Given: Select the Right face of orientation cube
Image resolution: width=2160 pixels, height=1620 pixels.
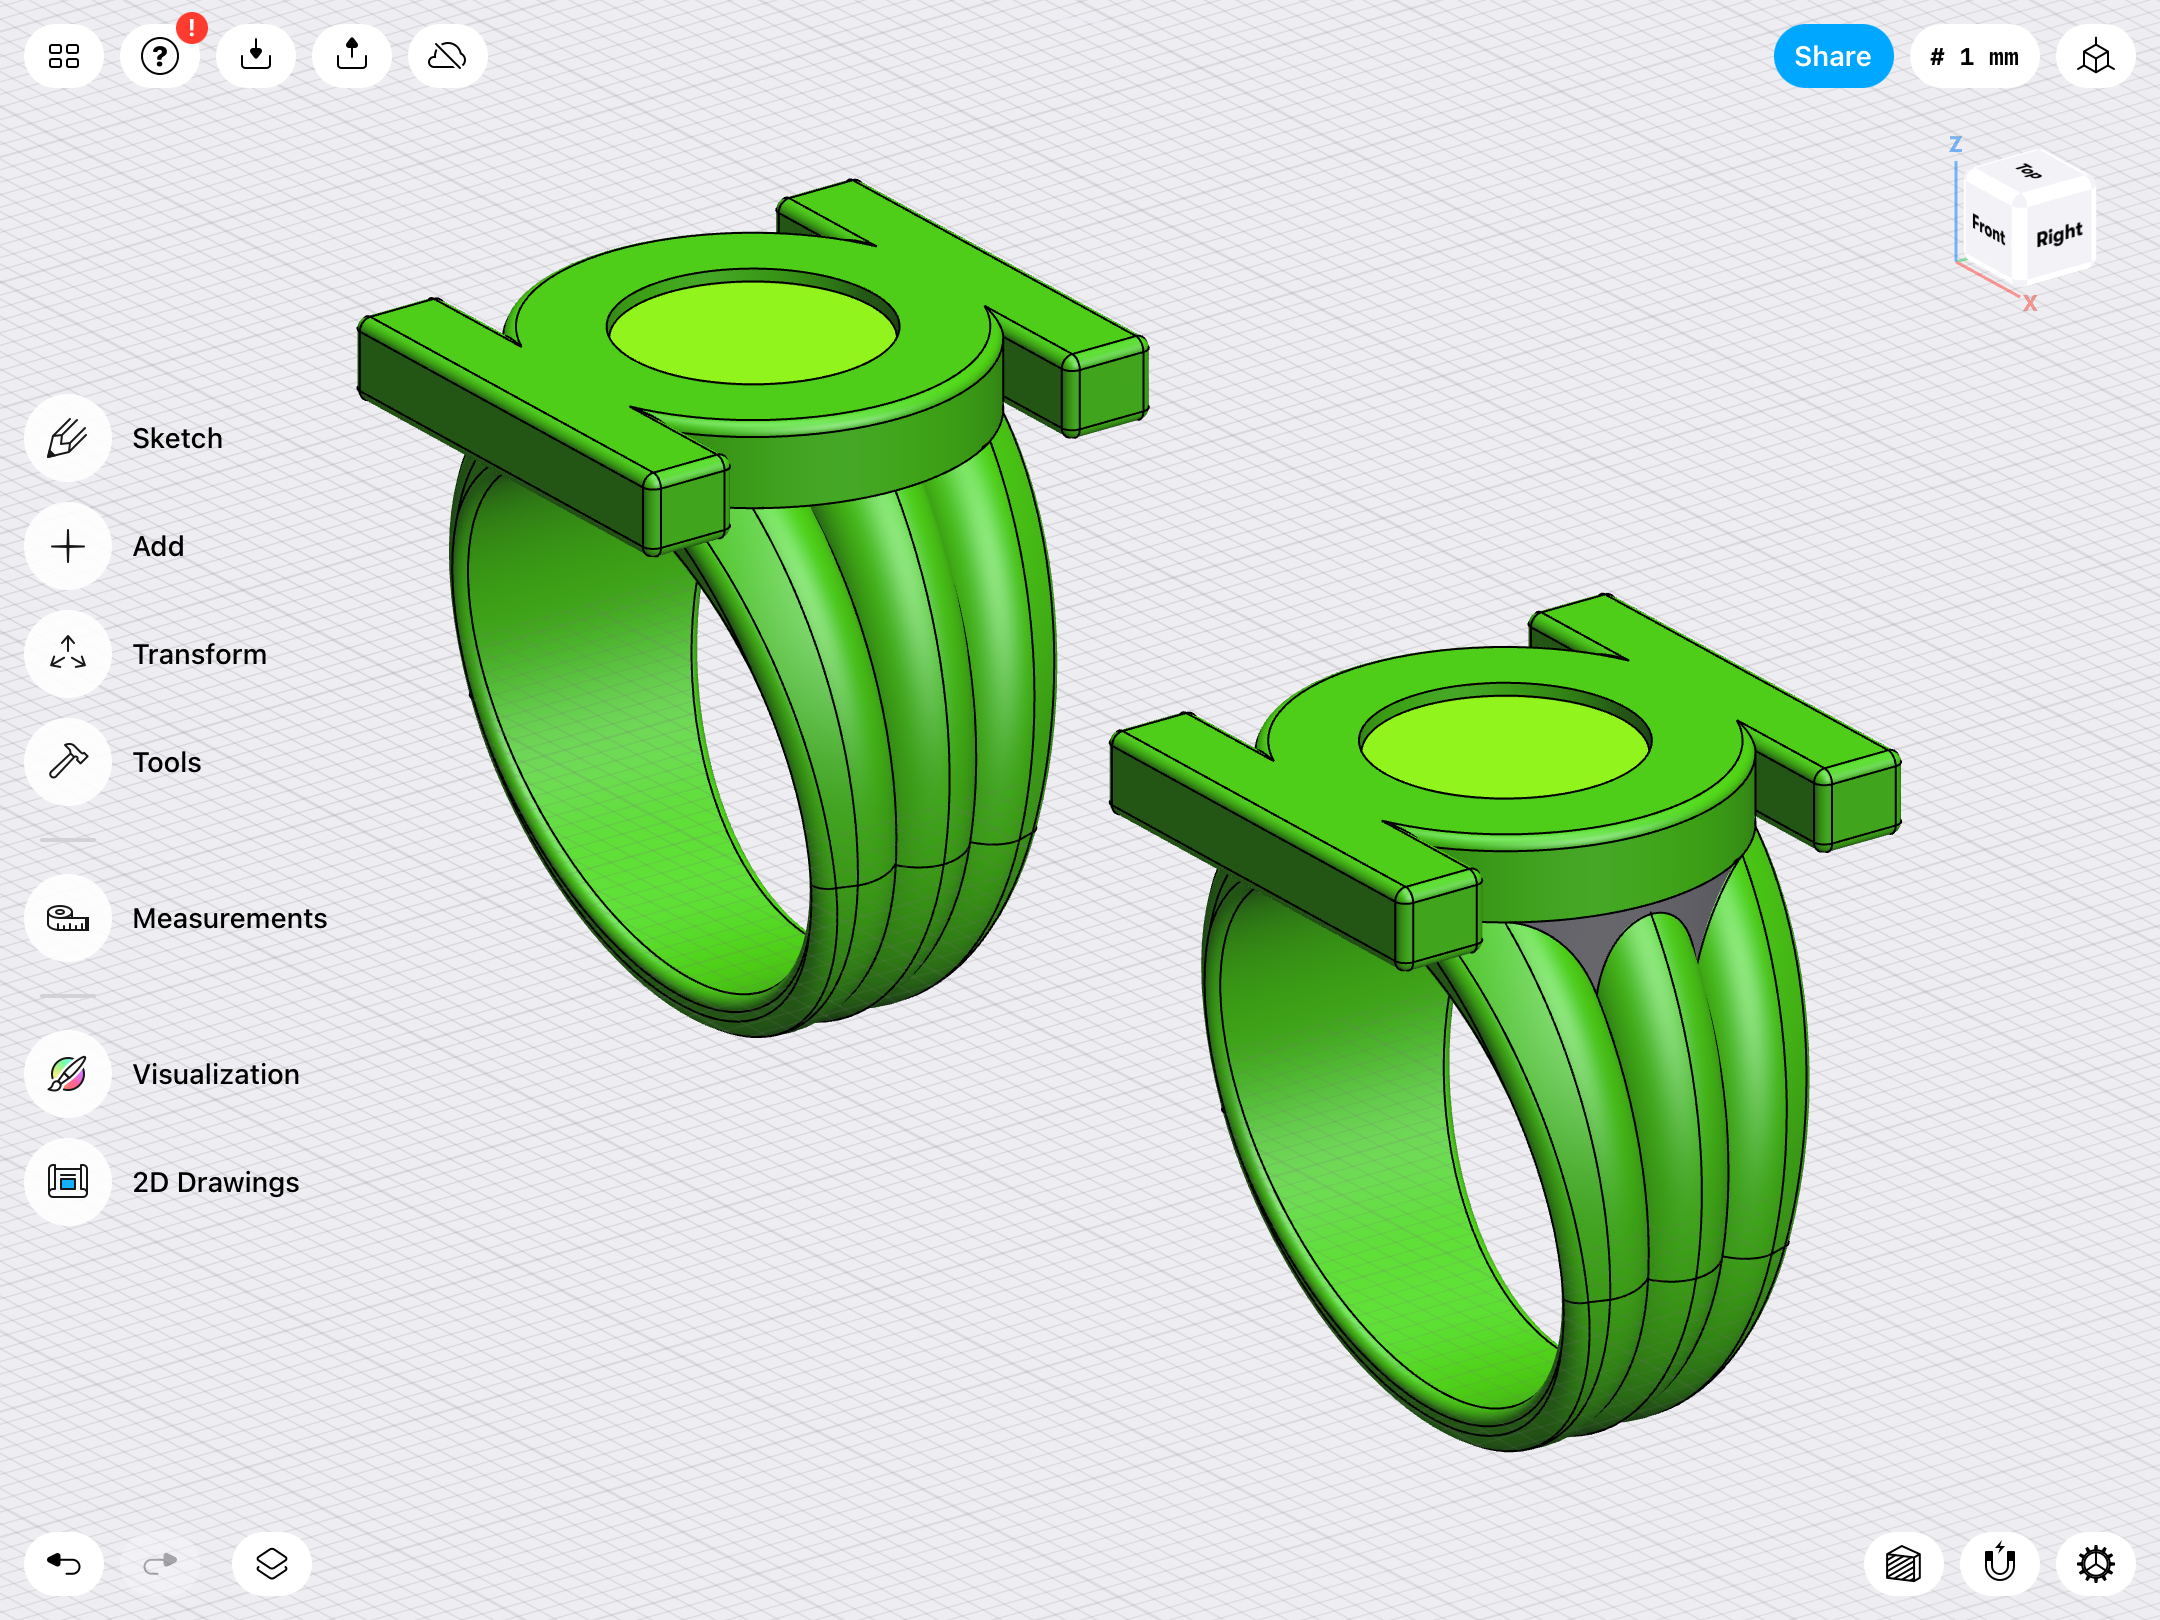Looking at the screenshot, I should point(2058,235).
